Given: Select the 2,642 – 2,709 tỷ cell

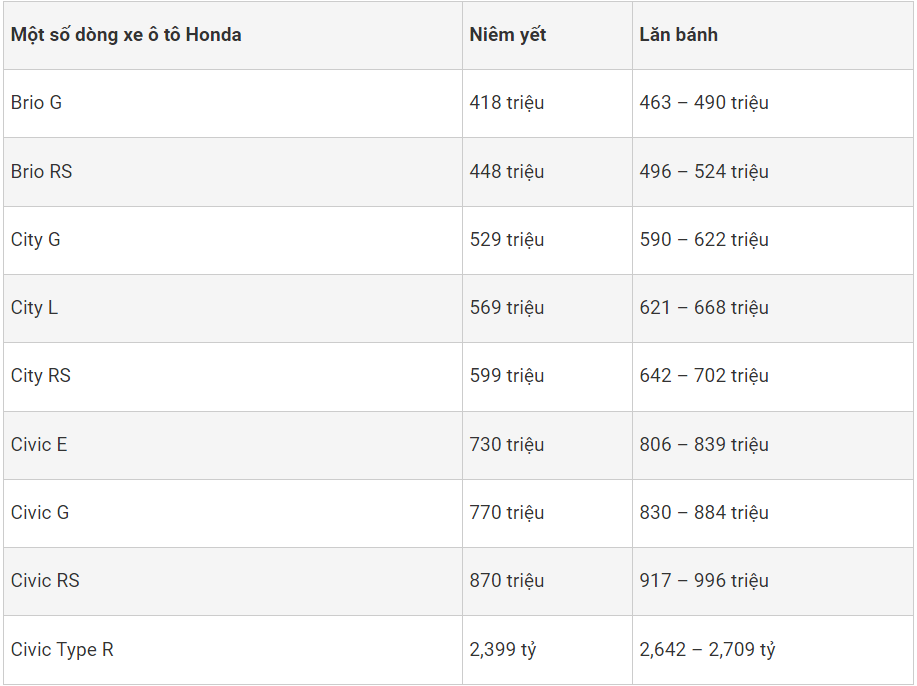Looking at the screenshot, I should tap(707, 650).
